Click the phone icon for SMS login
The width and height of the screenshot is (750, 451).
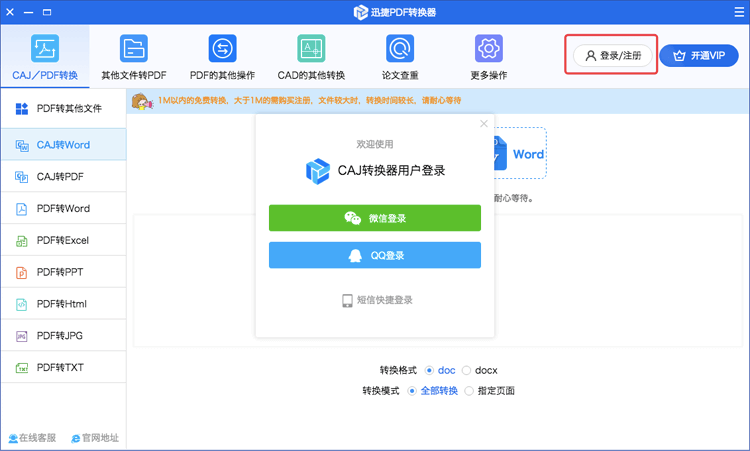347,300
